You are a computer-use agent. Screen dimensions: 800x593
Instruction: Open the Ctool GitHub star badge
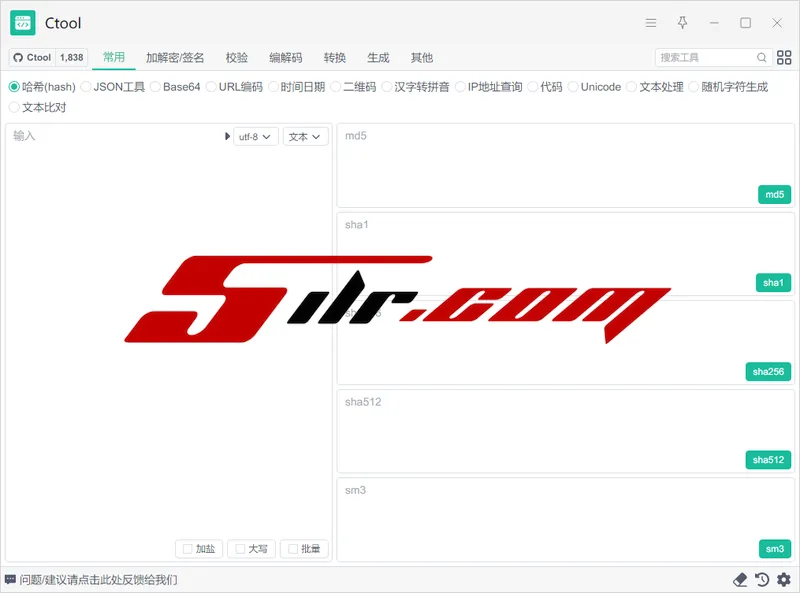(48, 58)
